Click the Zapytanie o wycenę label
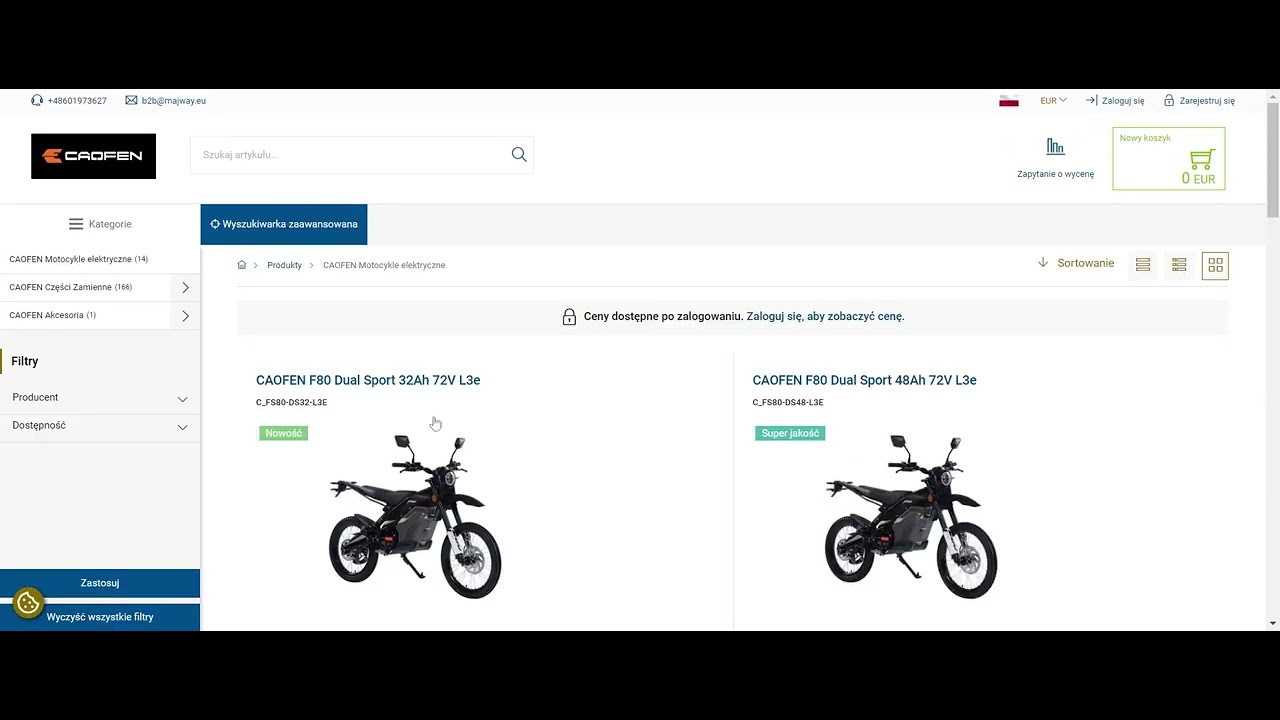Screen dimensions: 1280x720 pos(1055,174)
